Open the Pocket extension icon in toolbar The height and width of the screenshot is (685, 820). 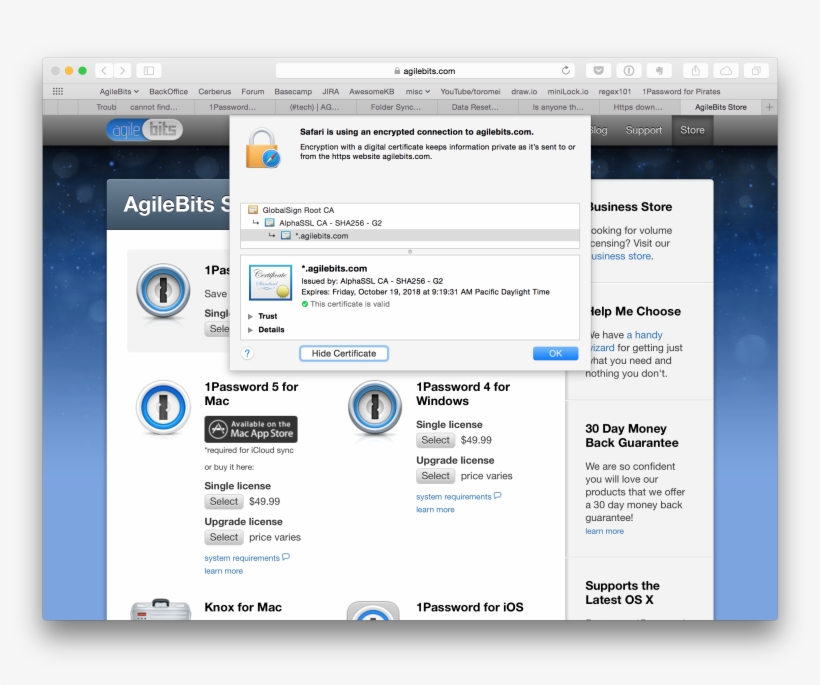click(598, 71)
